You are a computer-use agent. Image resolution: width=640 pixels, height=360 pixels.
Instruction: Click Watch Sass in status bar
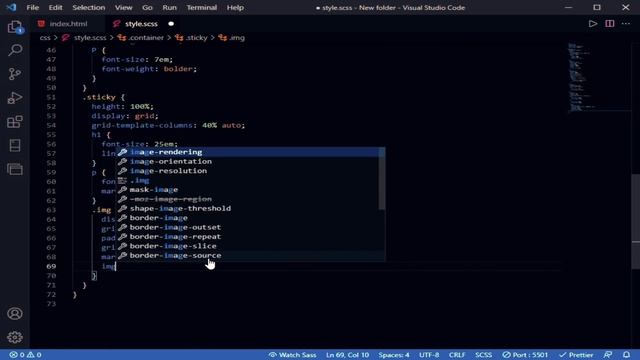292,355
